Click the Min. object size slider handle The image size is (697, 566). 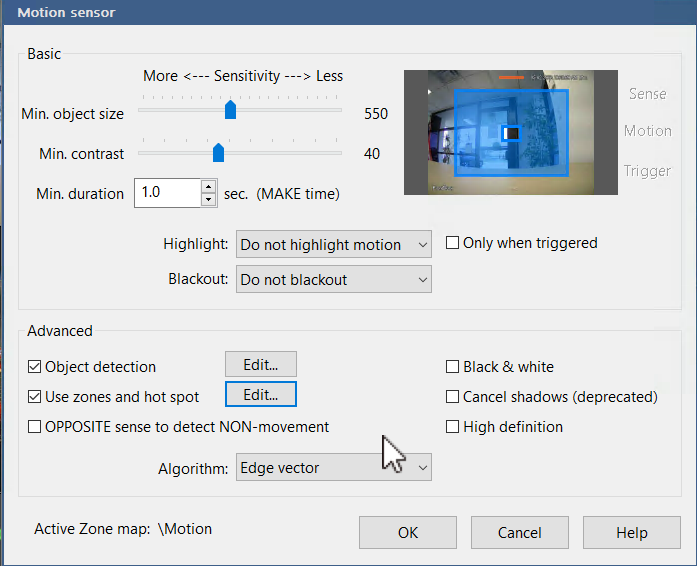230,110
